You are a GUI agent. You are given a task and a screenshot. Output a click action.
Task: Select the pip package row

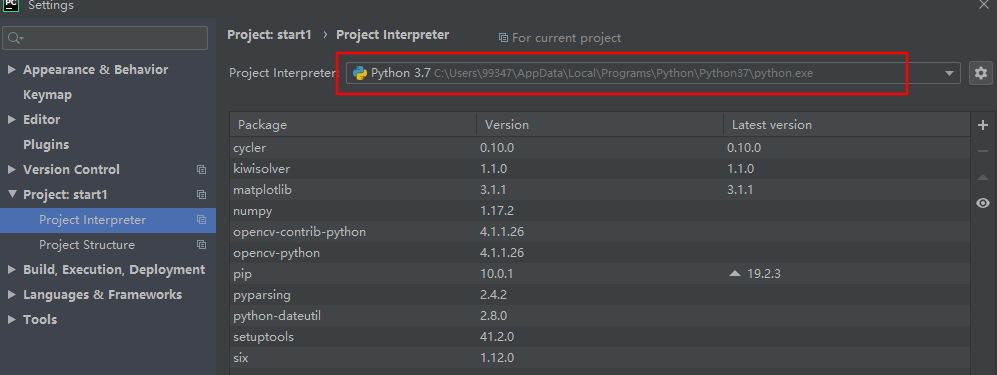point(600,274)
